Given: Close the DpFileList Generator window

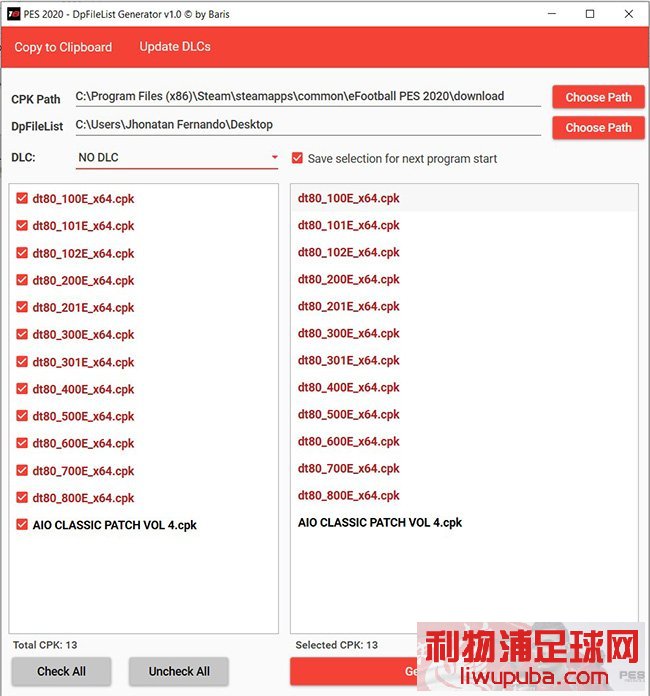Looking at the screenshot, I should point(629,14).
